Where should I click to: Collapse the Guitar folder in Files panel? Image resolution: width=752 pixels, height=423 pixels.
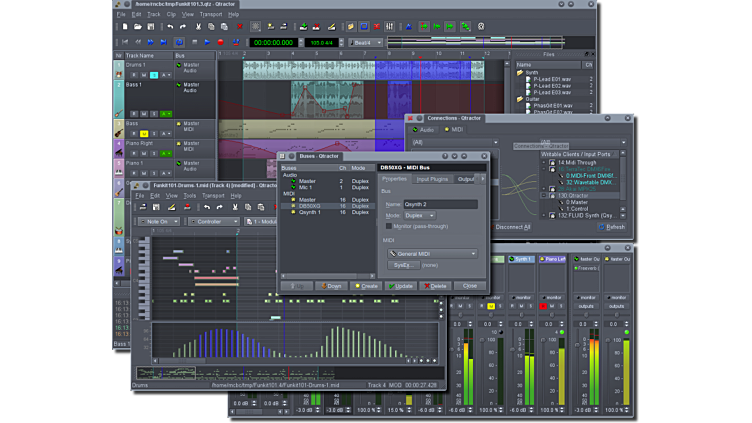520,99
